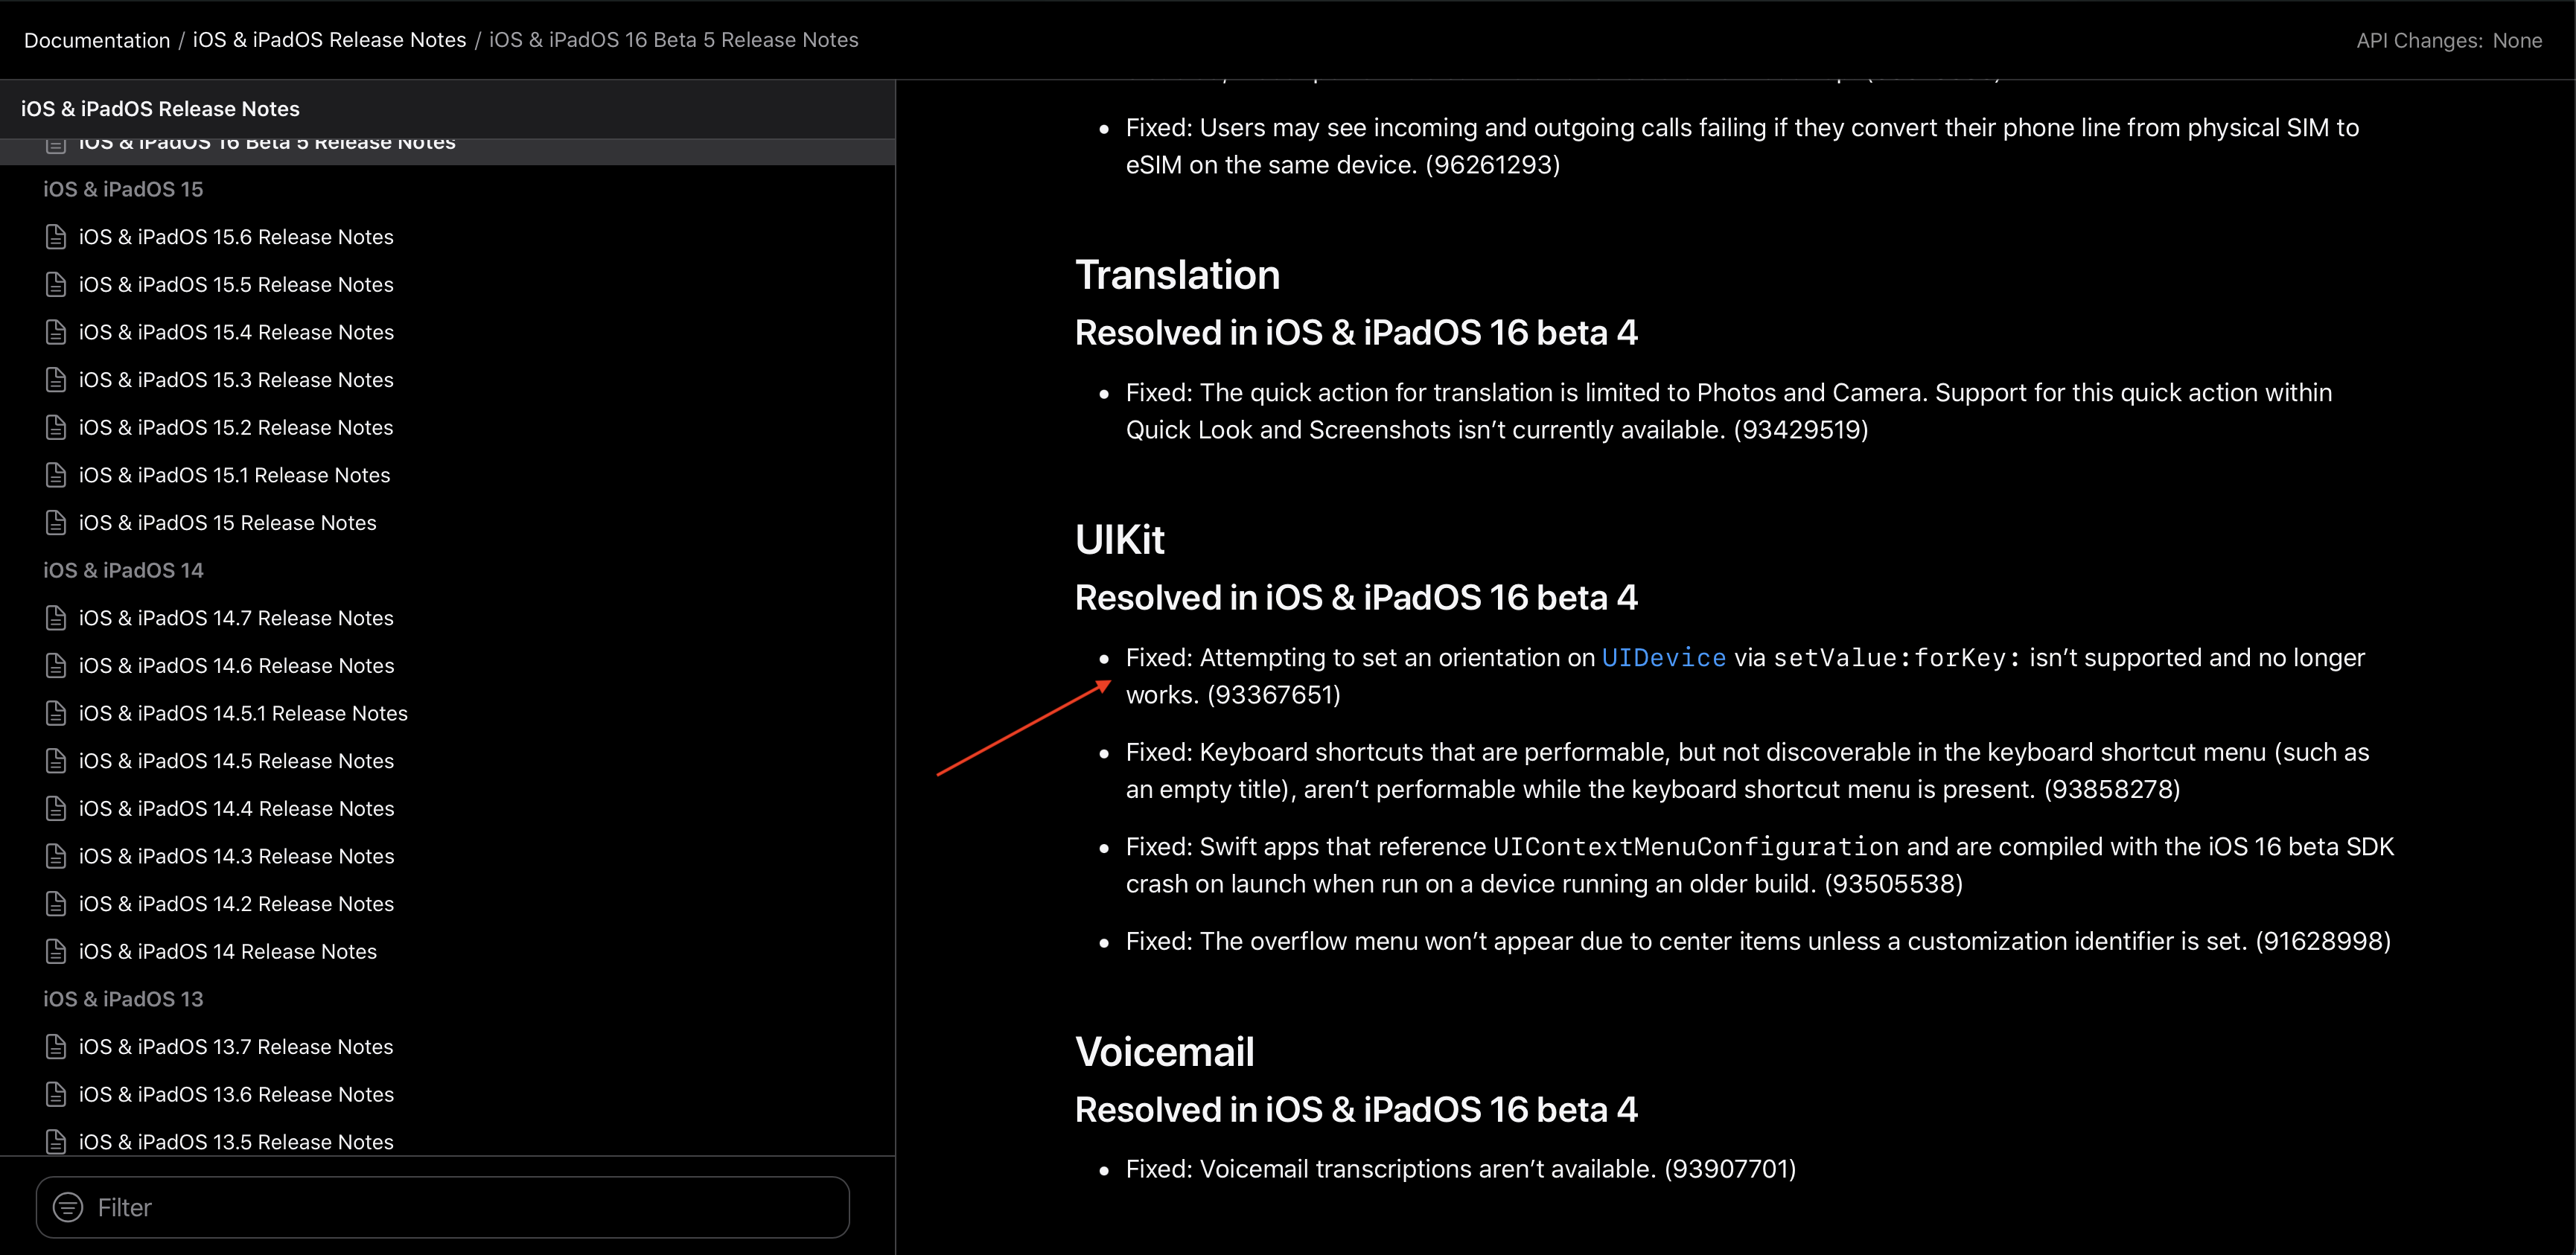Click the Documentation breadcrumb link
Screen dimensions: 2576x1255
pos(97,40)
